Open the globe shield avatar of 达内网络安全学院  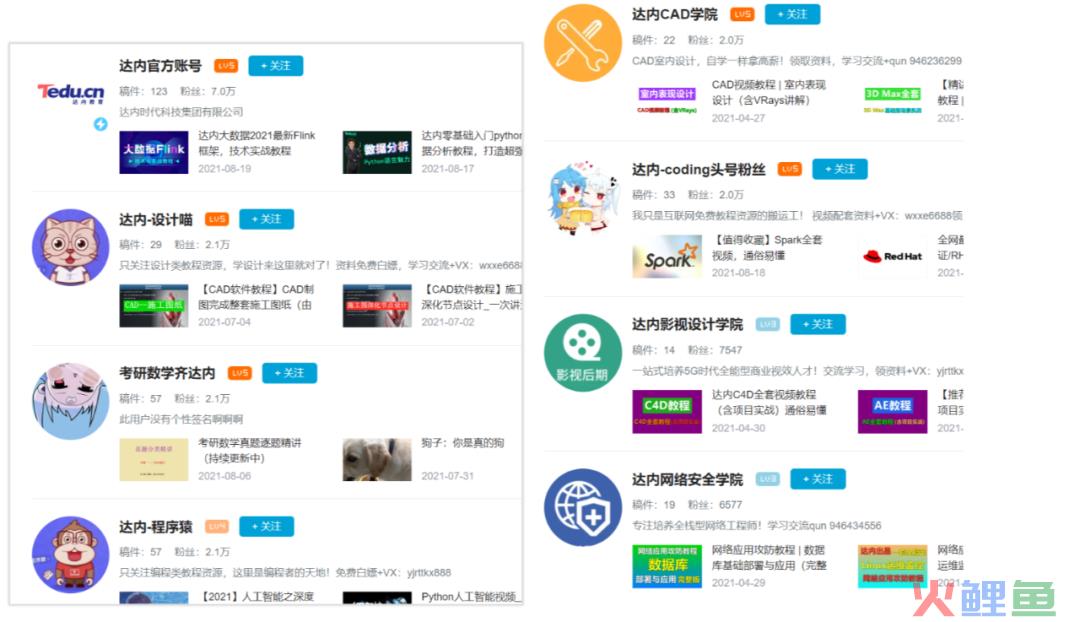click(x=583, y=508)
